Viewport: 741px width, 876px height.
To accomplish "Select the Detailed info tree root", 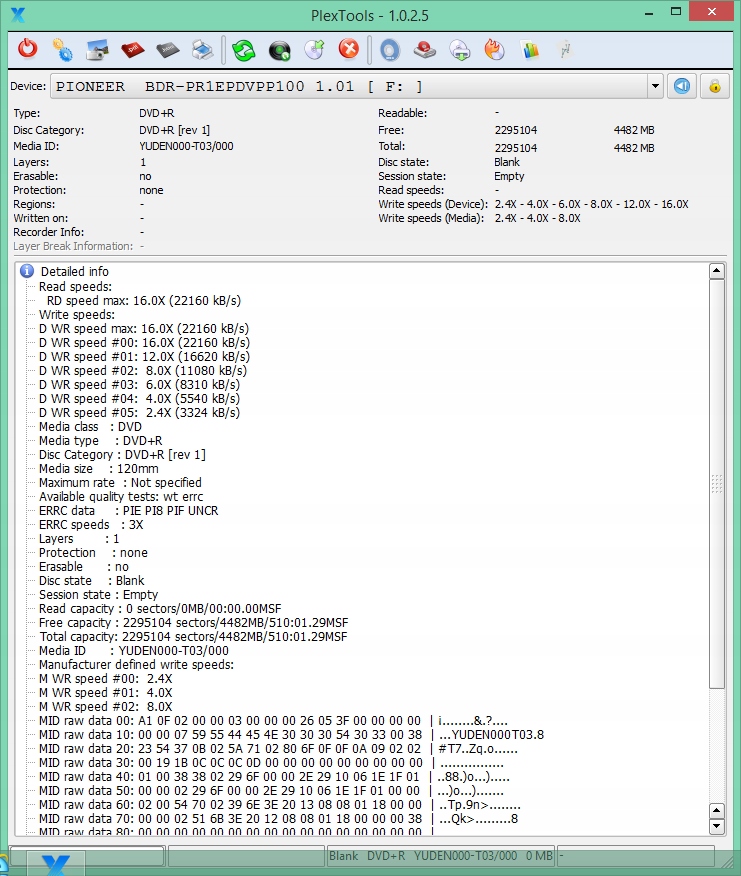I will 75,272.
